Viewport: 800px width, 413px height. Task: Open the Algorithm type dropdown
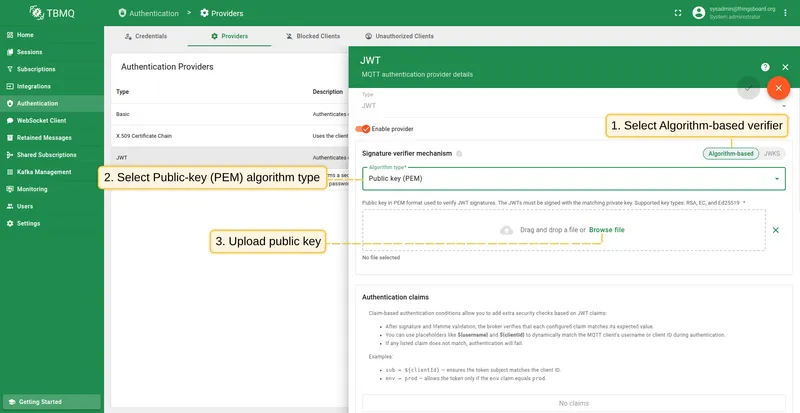coord(573,179)
